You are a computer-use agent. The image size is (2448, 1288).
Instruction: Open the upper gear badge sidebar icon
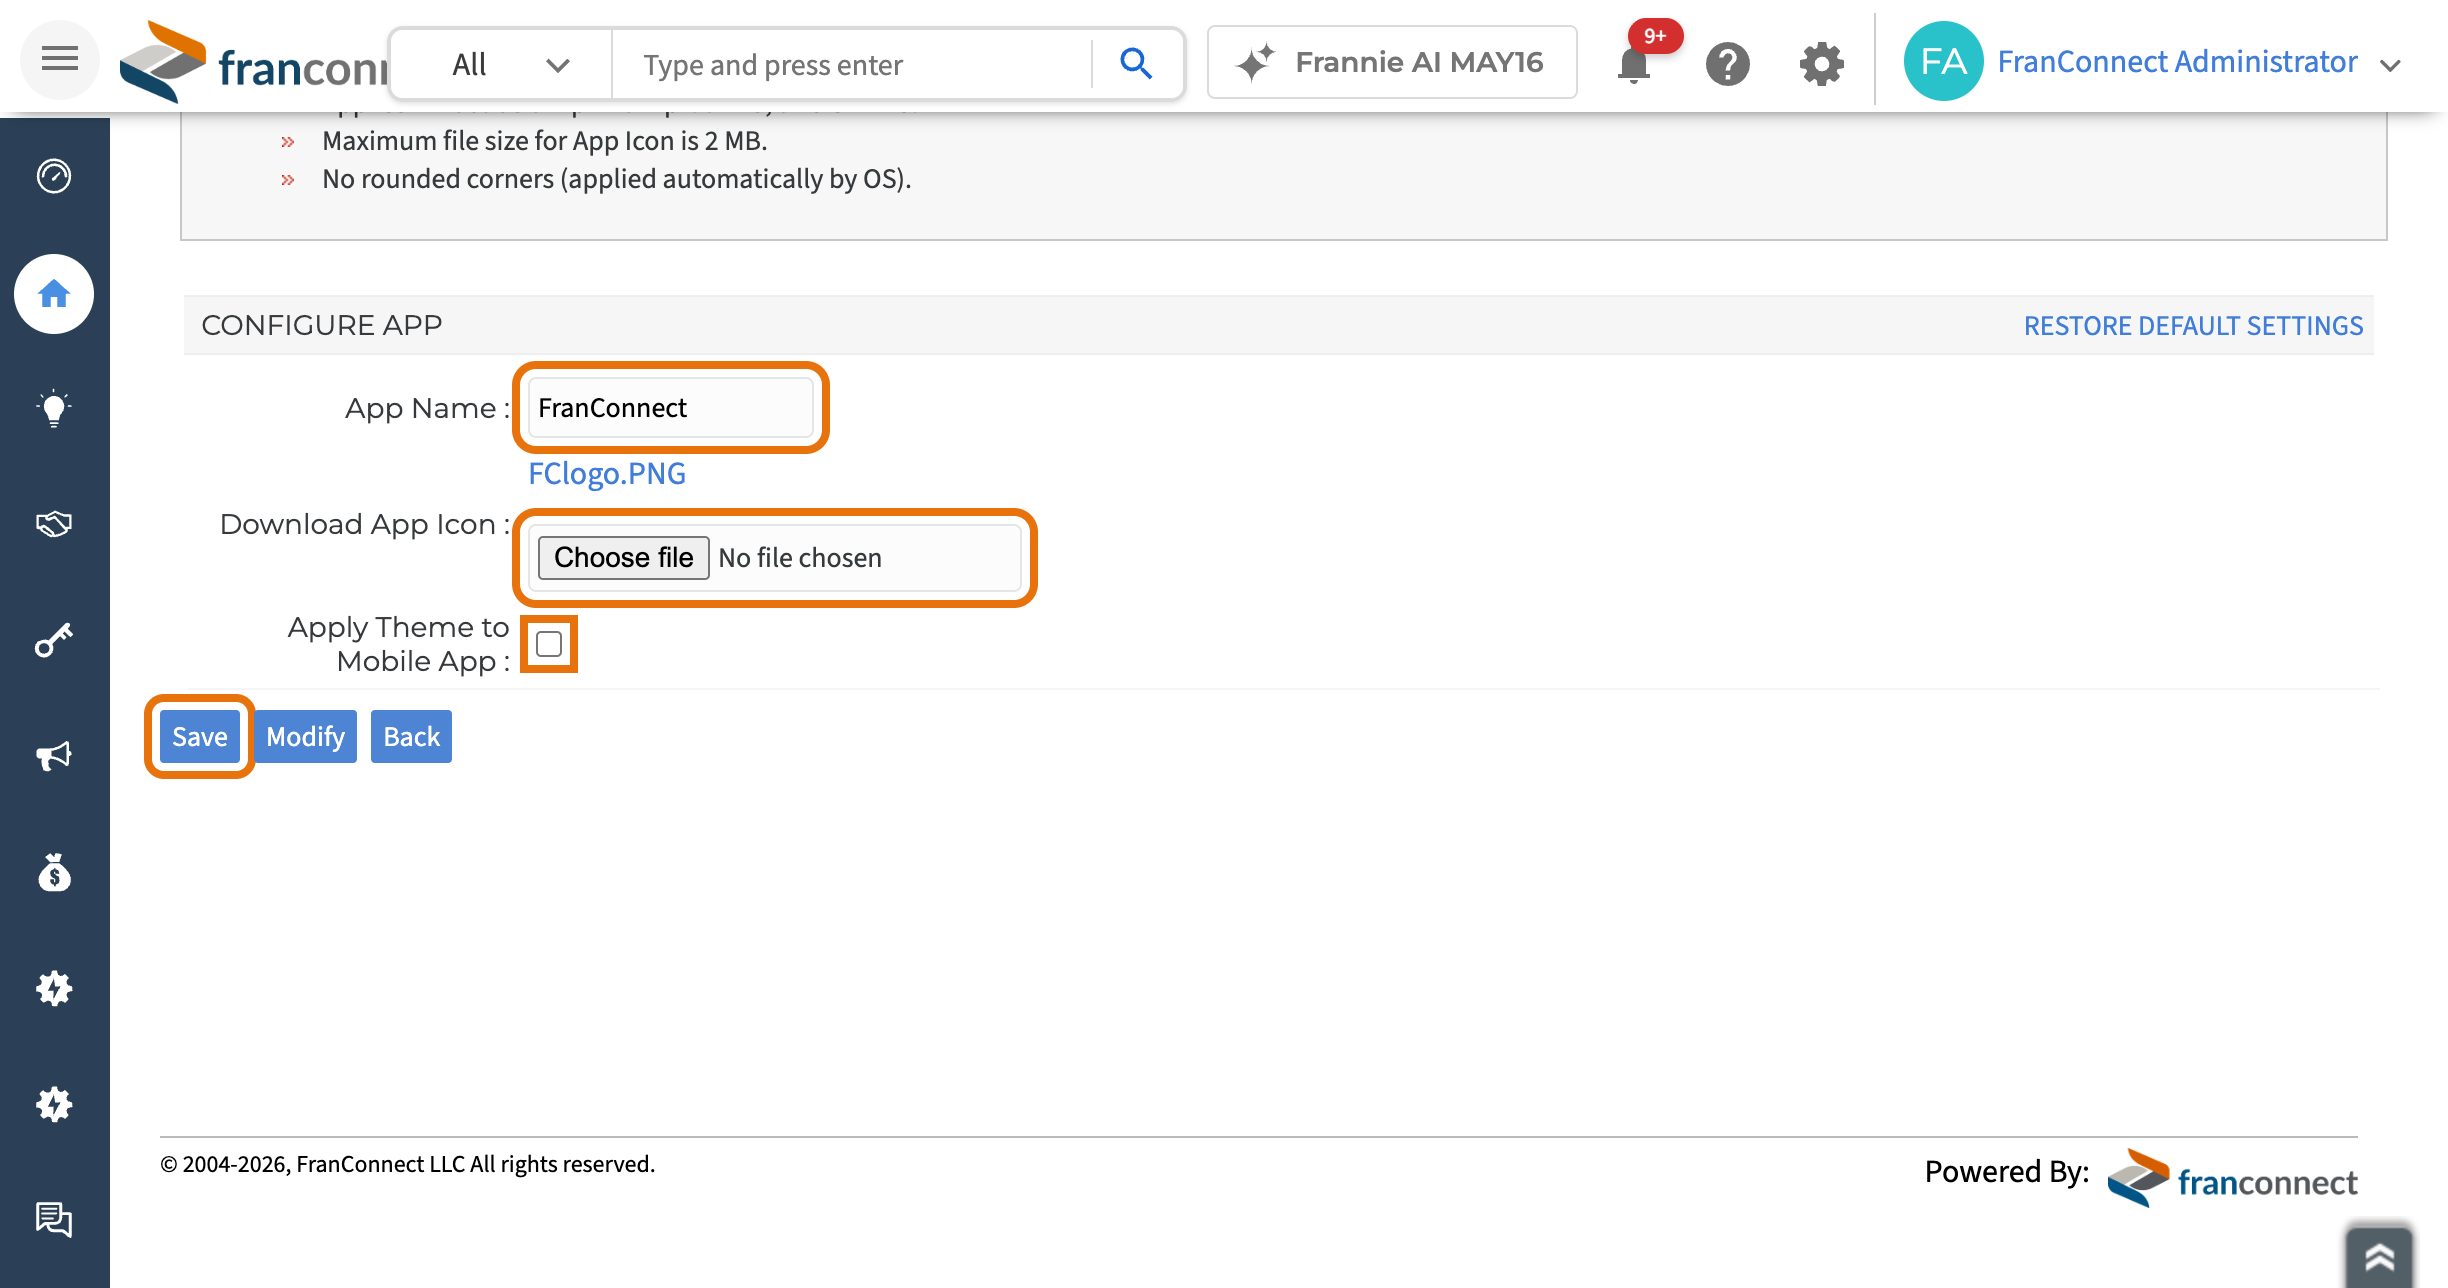(54, 988)
